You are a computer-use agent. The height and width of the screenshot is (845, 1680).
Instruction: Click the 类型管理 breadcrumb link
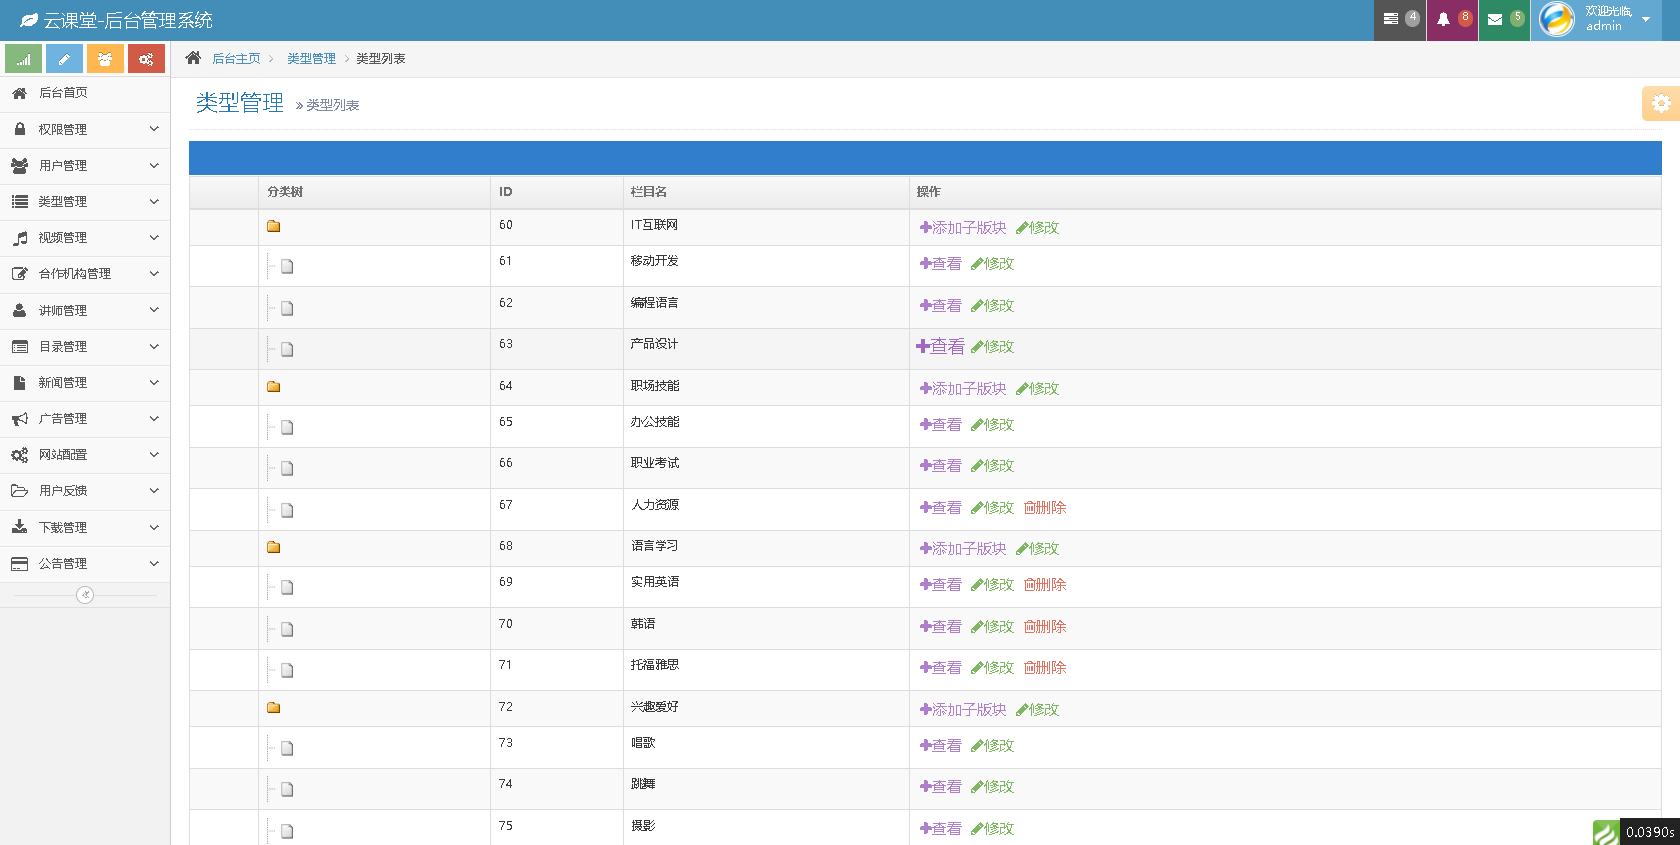[311, 59]
